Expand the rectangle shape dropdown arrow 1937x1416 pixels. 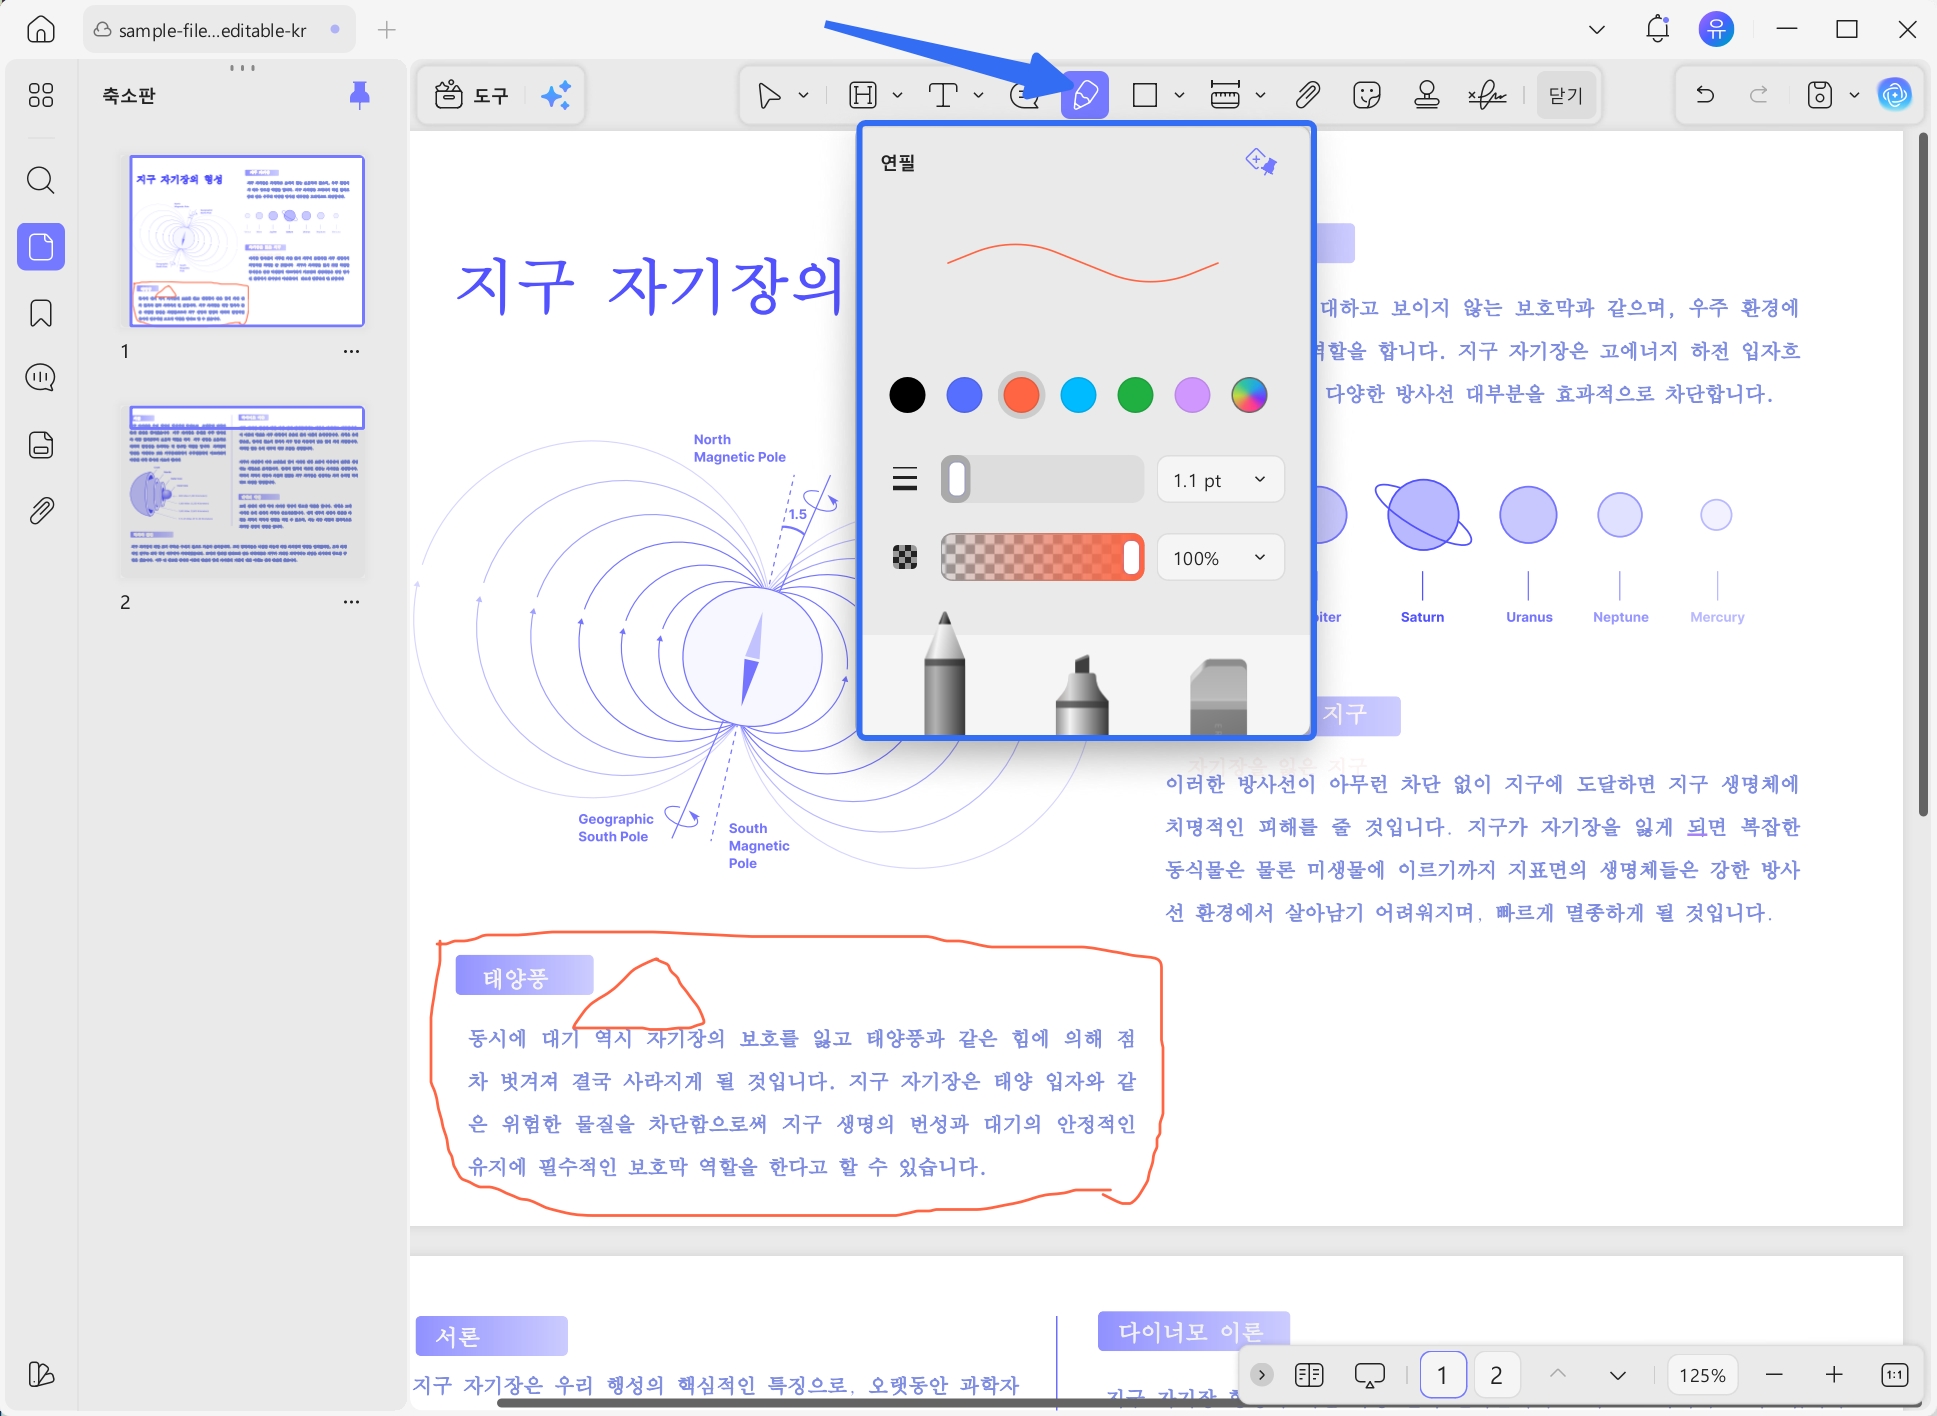point(1179,95)
